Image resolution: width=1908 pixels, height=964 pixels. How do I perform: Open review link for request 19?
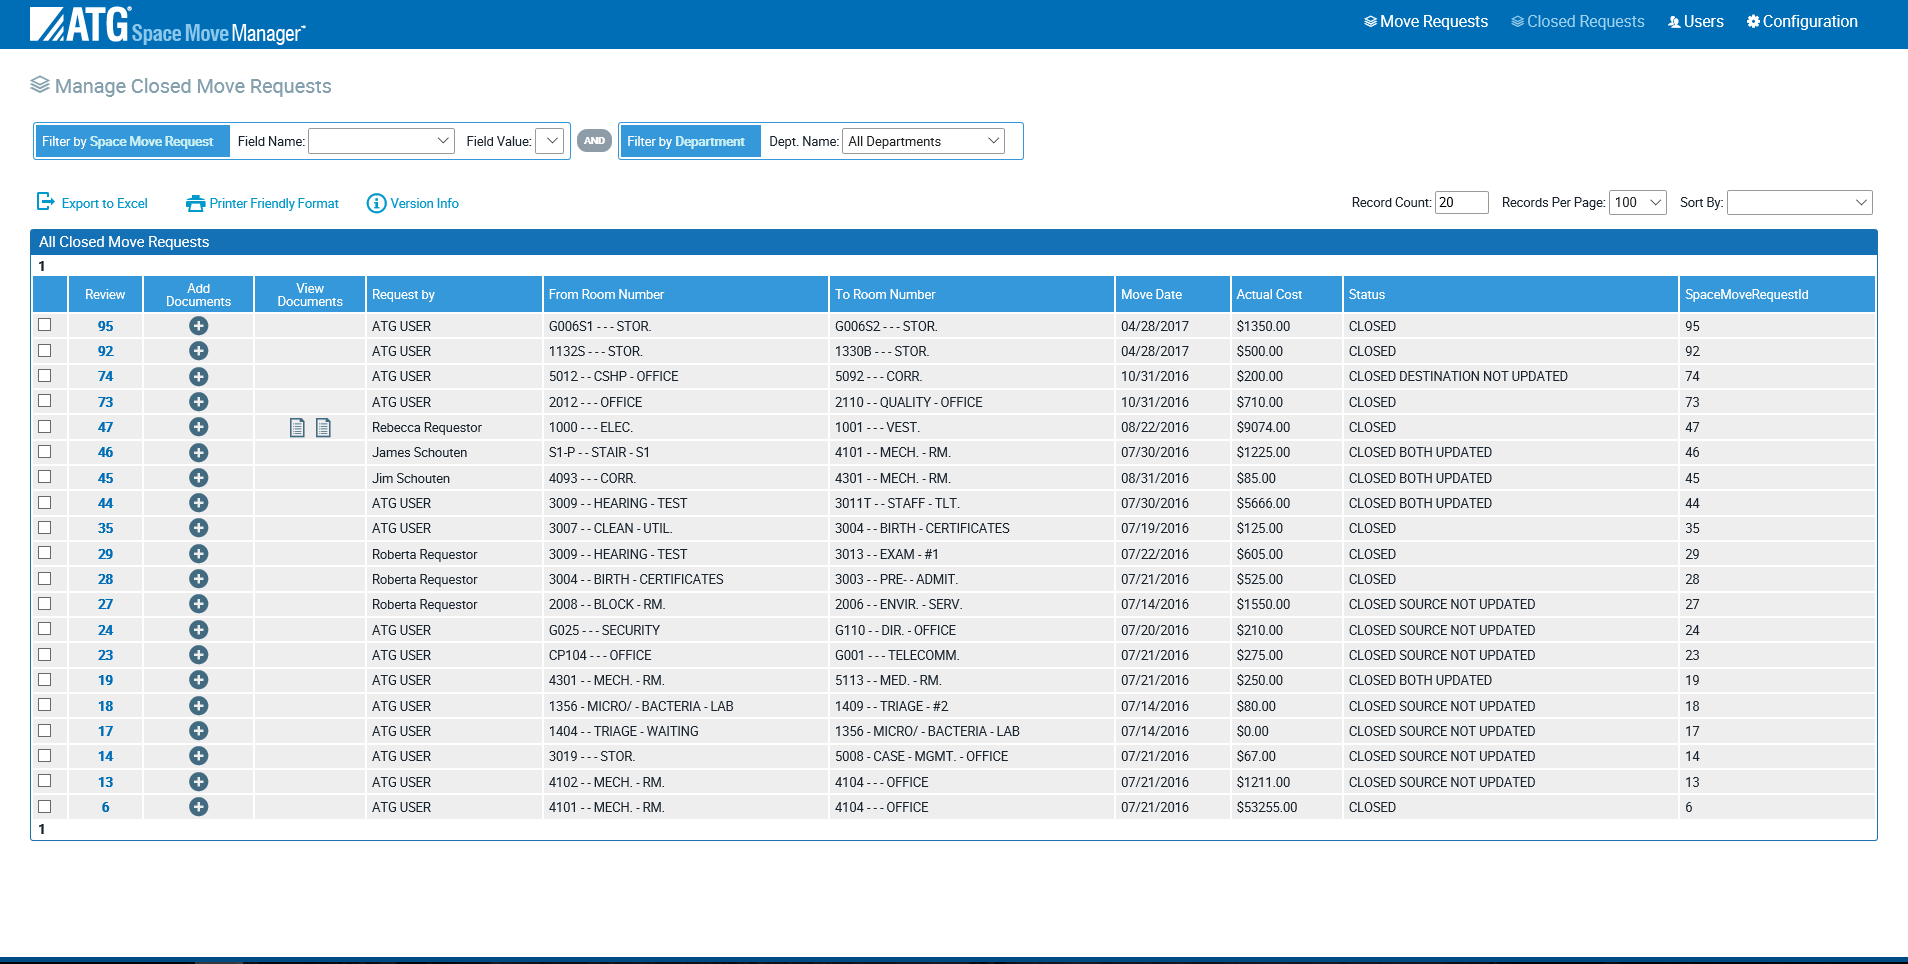click(x=105, y=680)
